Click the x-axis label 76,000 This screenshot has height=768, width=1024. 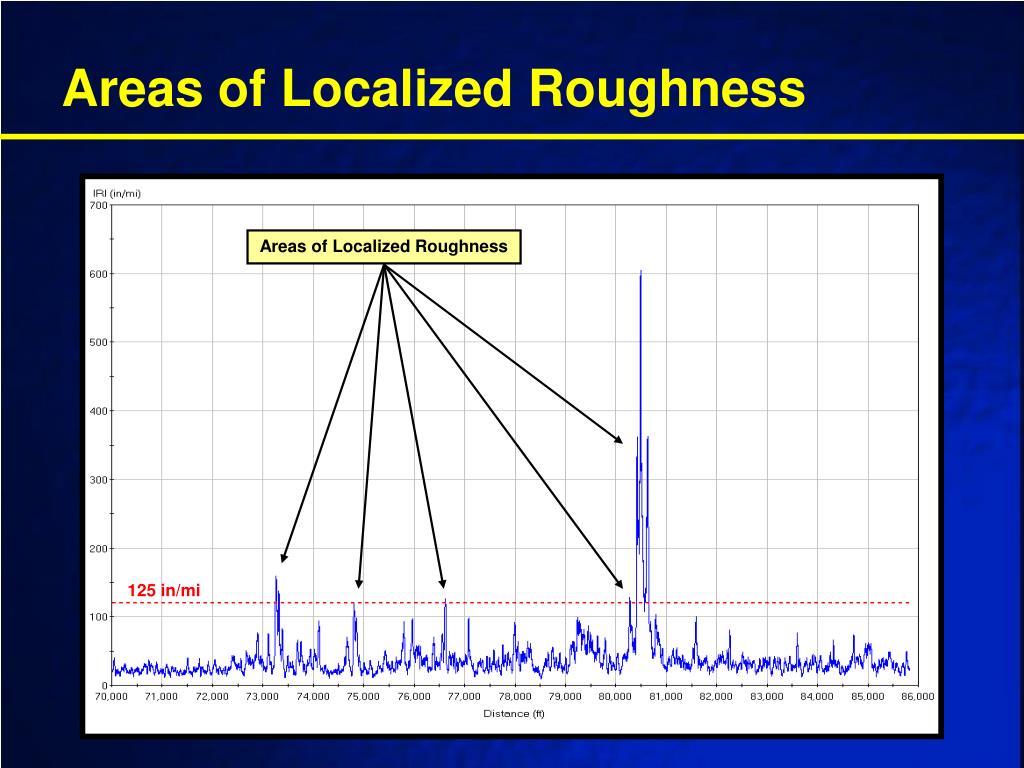tap(413, 697)
